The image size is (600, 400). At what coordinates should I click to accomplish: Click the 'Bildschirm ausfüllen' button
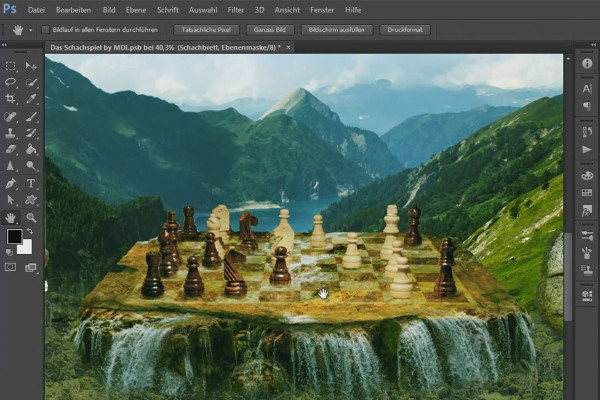(x=336, y=30)
